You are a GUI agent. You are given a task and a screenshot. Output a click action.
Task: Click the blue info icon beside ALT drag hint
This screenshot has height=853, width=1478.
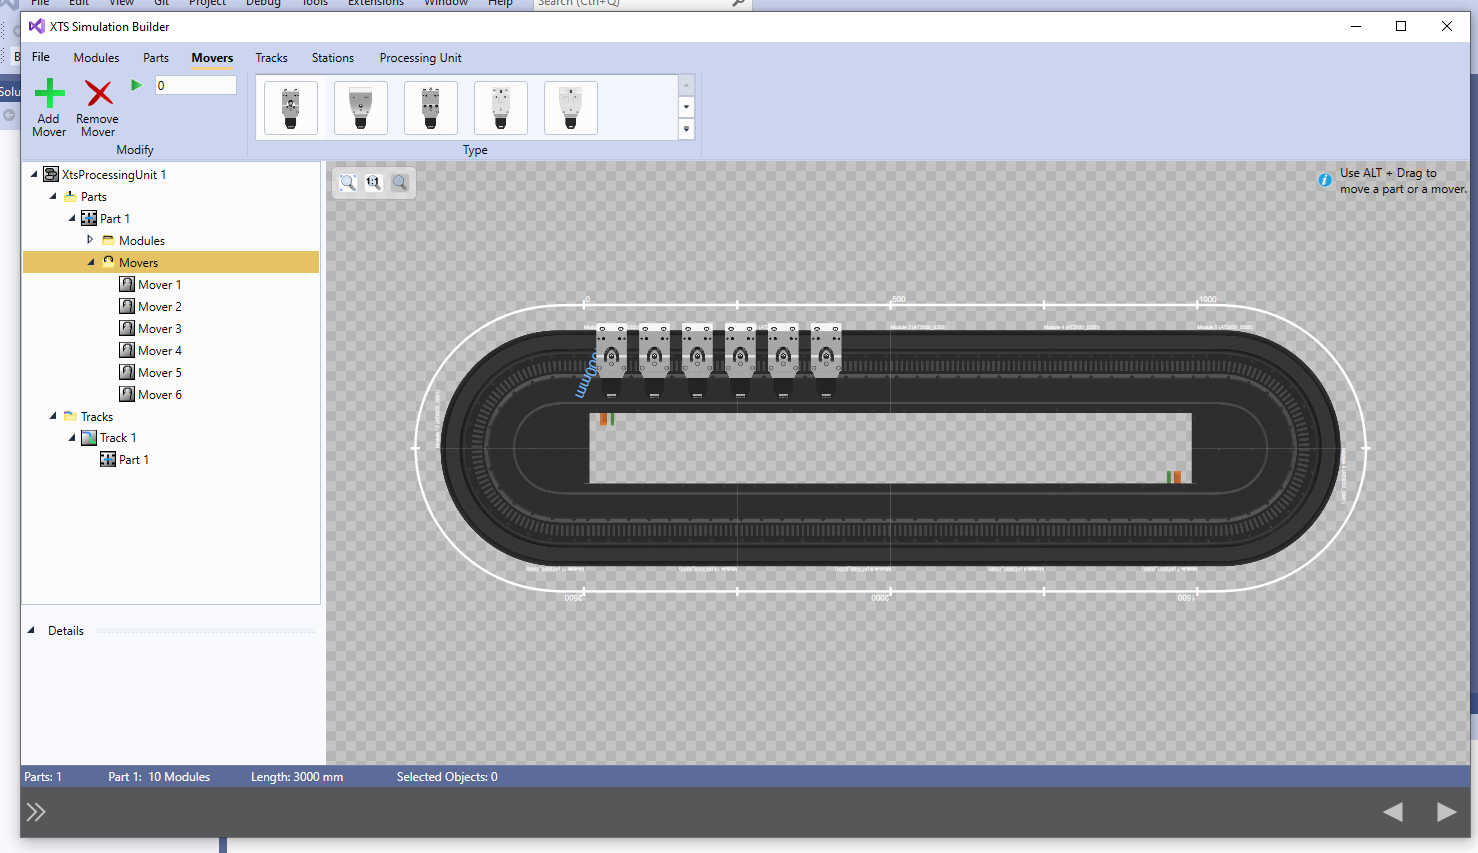[1324, 180]
